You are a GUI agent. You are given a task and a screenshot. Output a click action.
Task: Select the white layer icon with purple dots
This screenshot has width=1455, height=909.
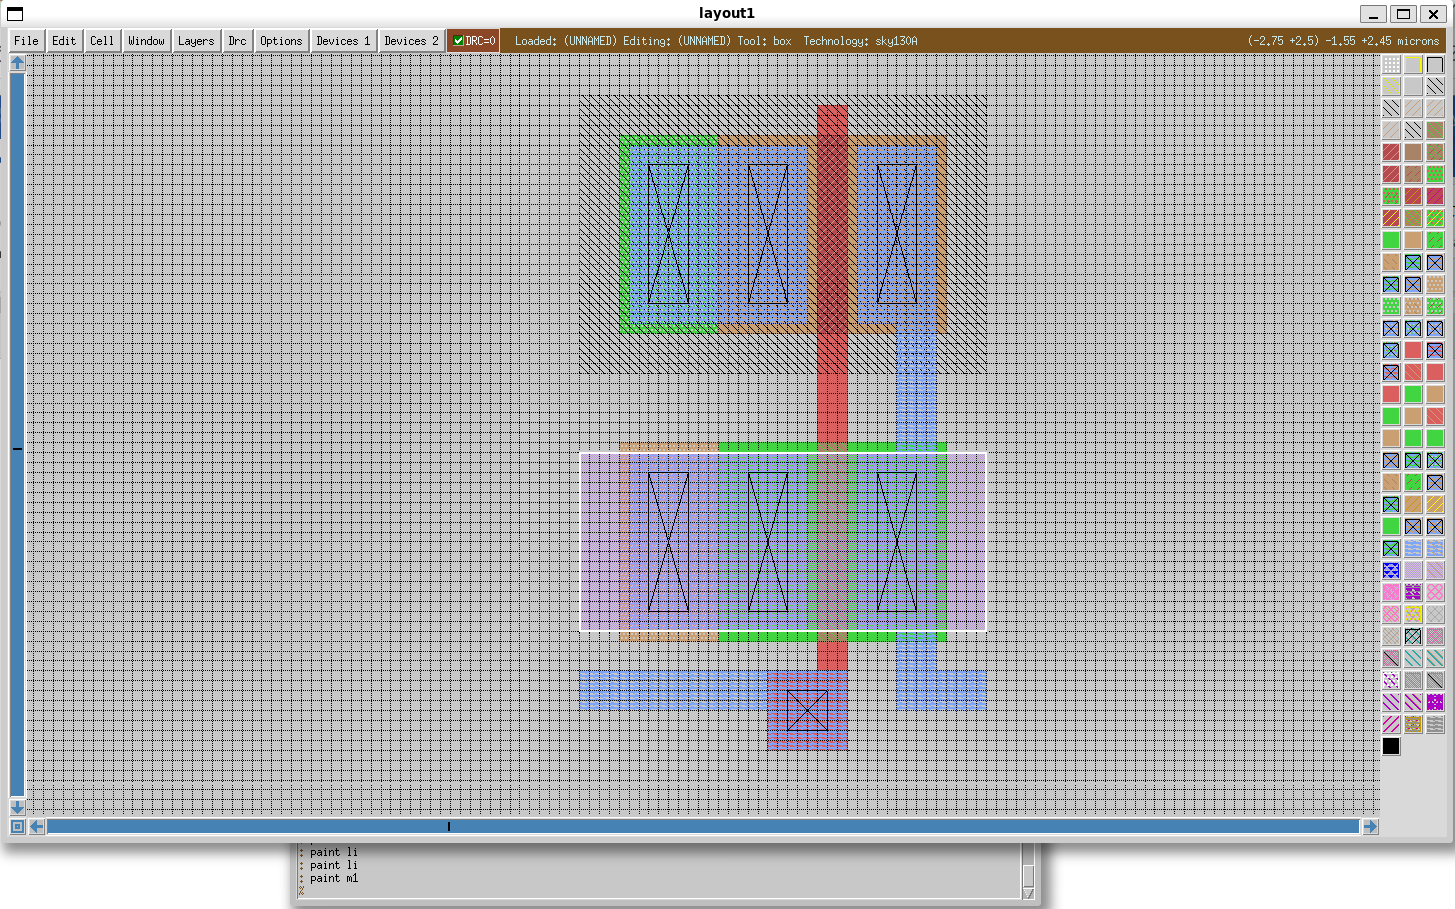[1391, 680]
